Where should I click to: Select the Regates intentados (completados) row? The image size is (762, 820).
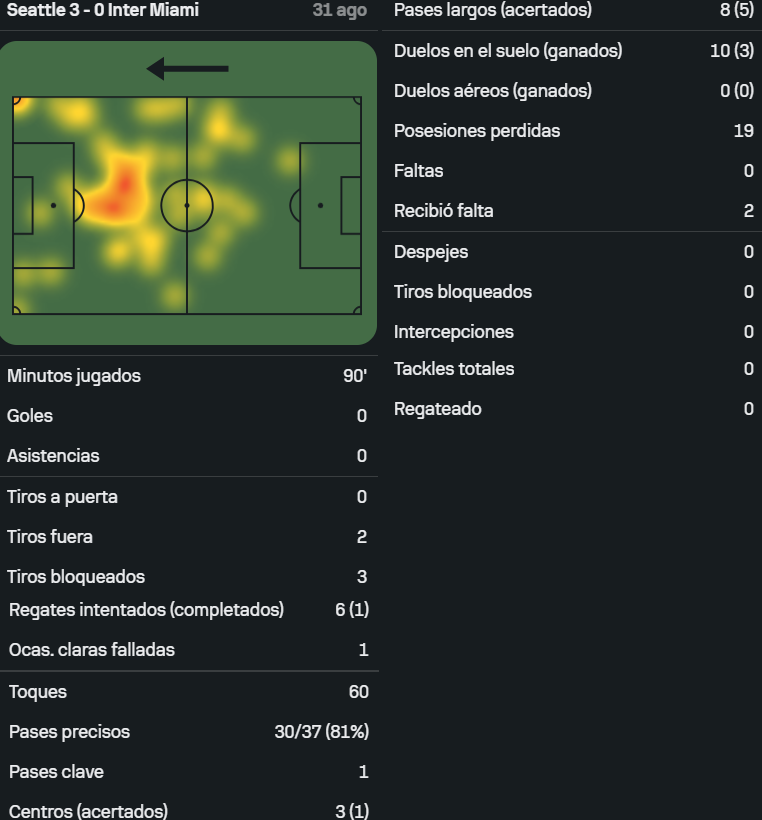189,610
